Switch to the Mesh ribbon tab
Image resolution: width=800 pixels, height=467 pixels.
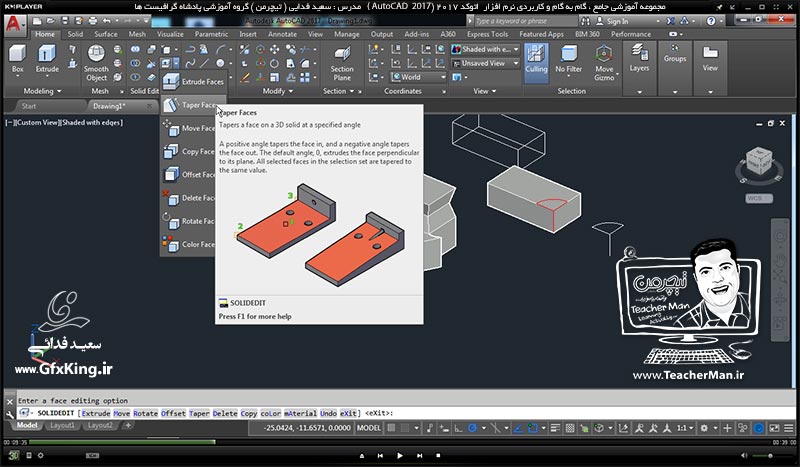[137, 34]
